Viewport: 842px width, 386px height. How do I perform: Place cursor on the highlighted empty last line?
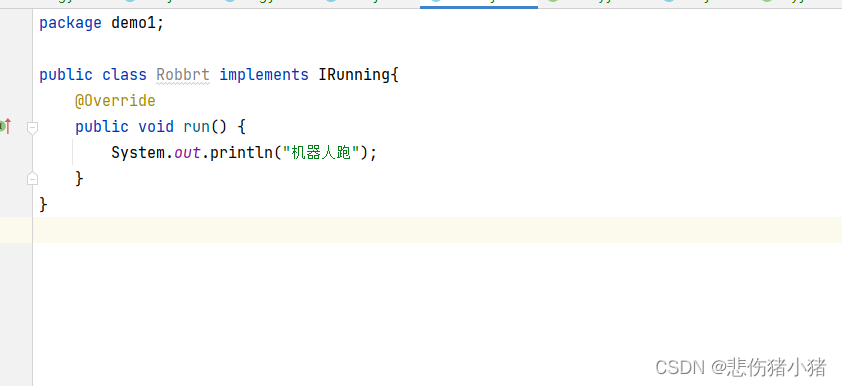(437, 230)
